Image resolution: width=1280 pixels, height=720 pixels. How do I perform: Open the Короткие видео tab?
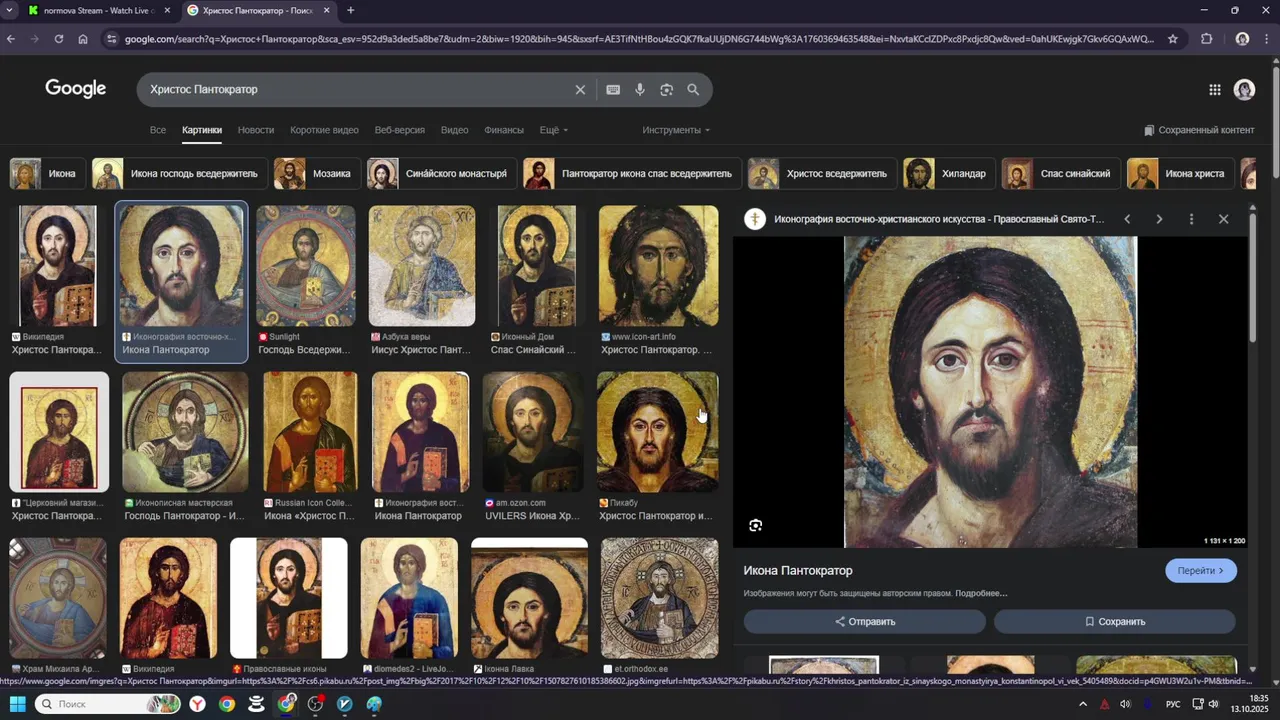(324, 130)
